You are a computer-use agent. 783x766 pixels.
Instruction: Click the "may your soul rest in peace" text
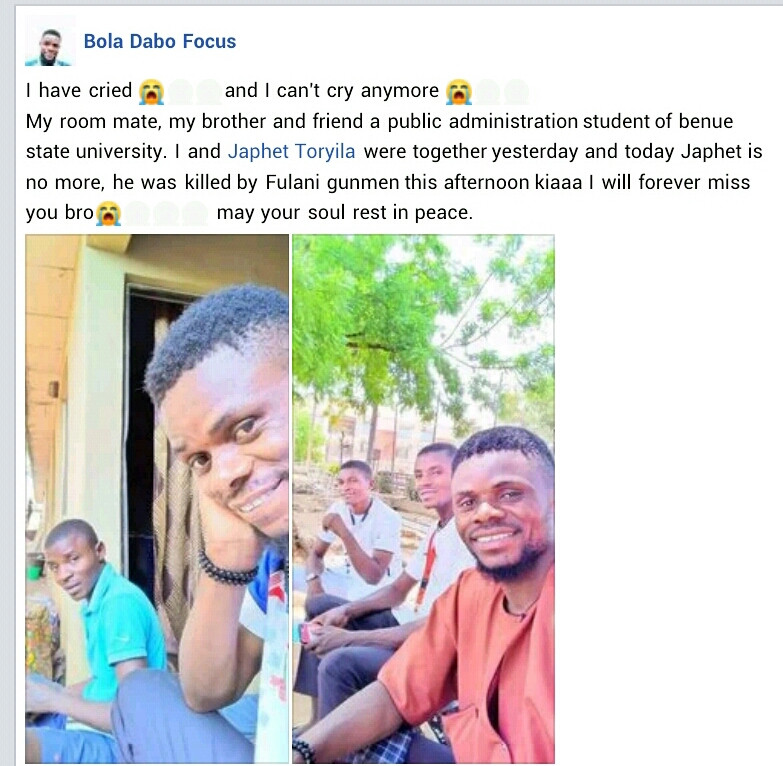[343, 213]
